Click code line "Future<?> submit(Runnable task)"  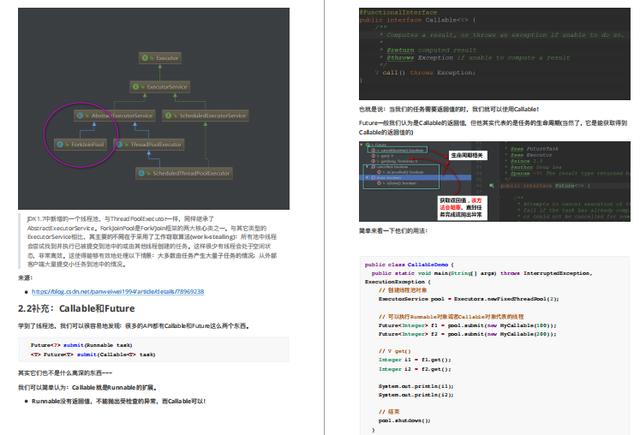point(81,345)
